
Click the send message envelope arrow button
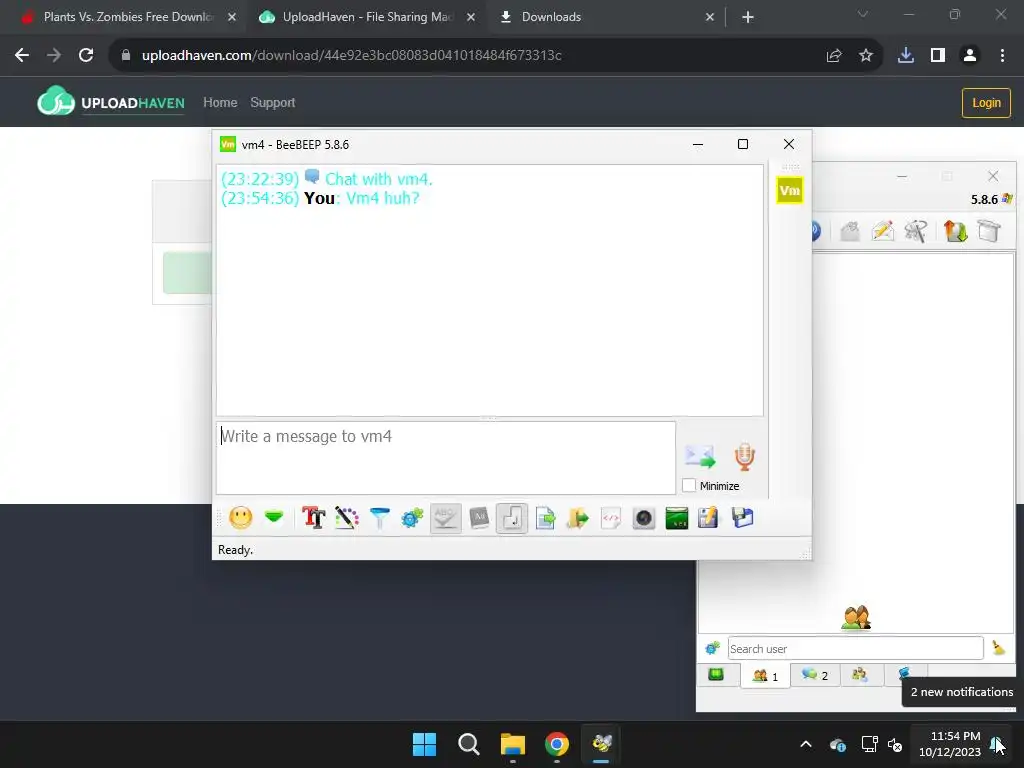pos(699,456)
